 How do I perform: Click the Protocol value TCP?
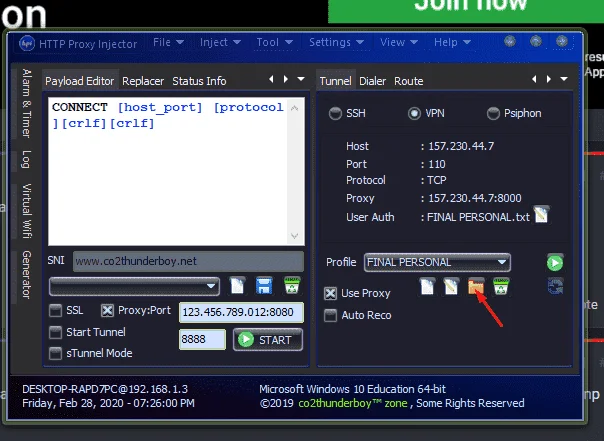coord(437,180)
